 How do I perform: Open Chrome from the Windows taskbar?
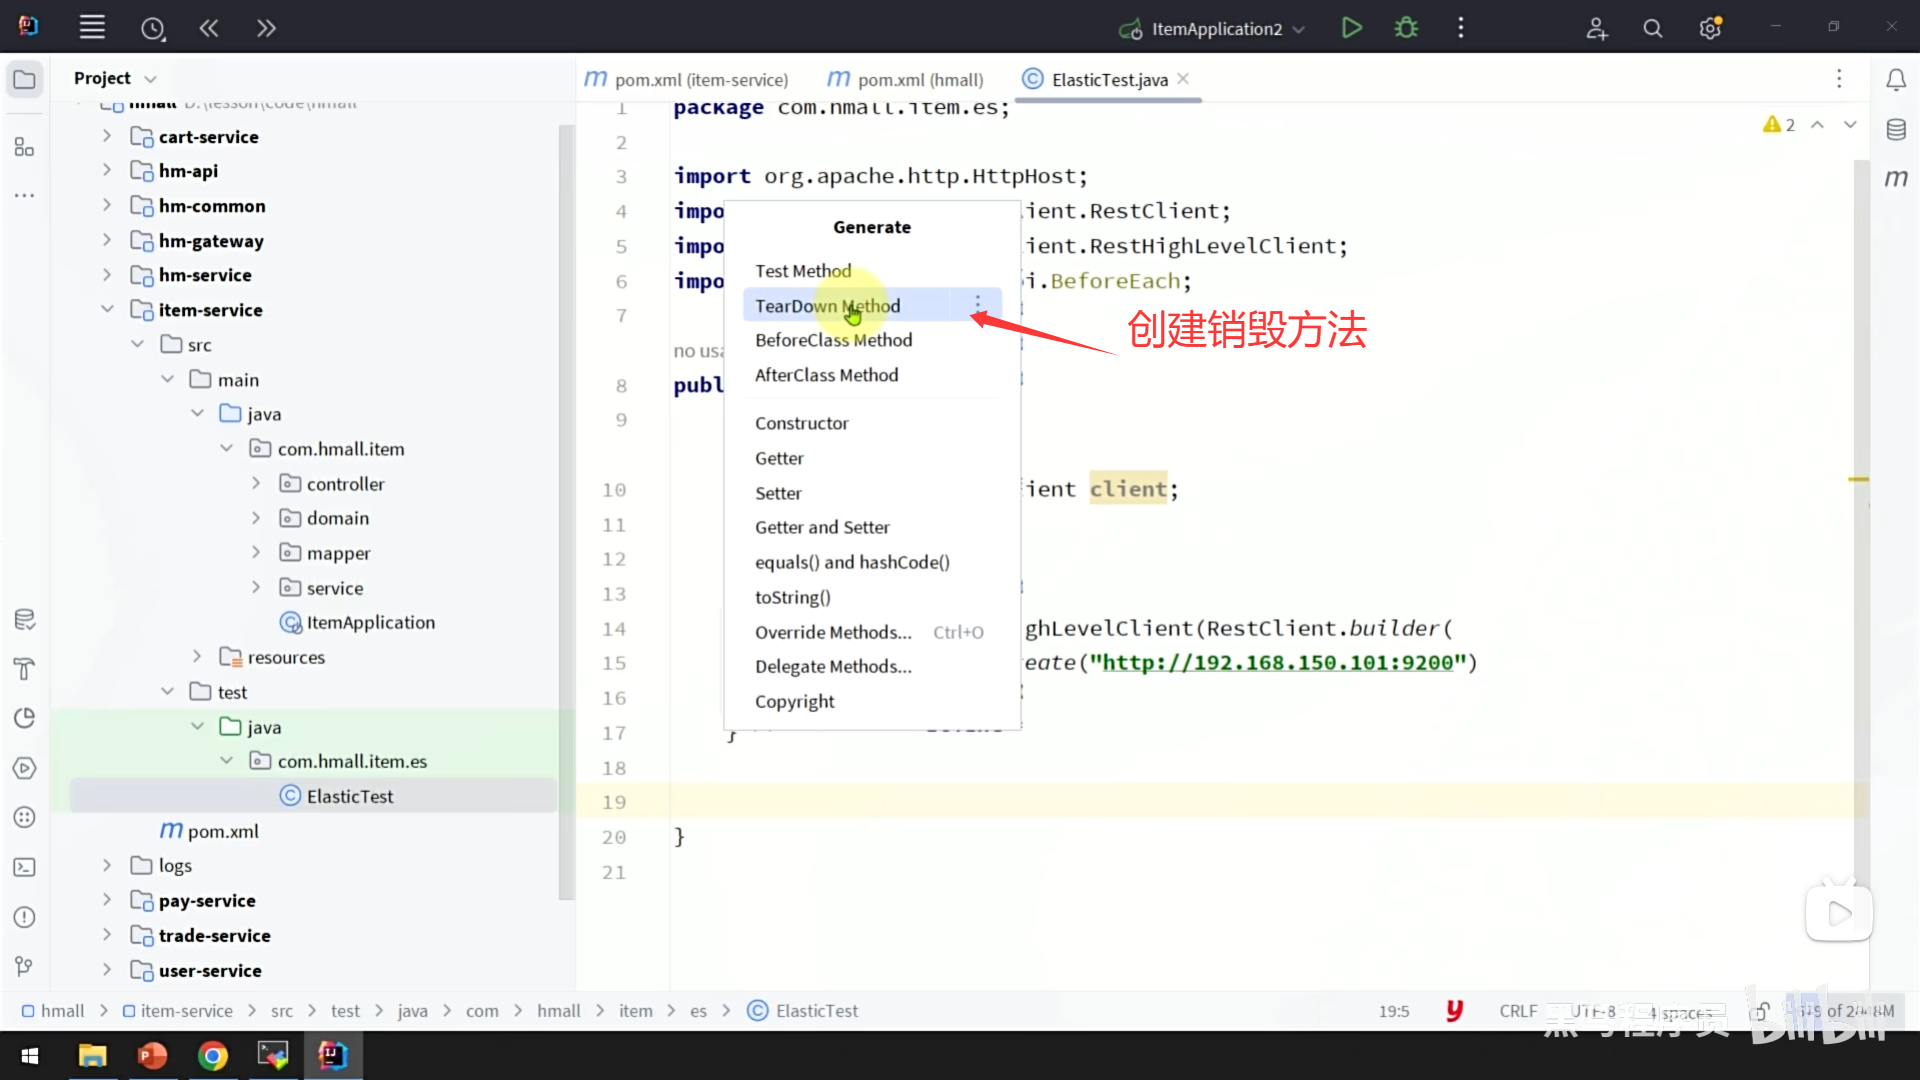pyautogui.click(x=212, y=1055)
